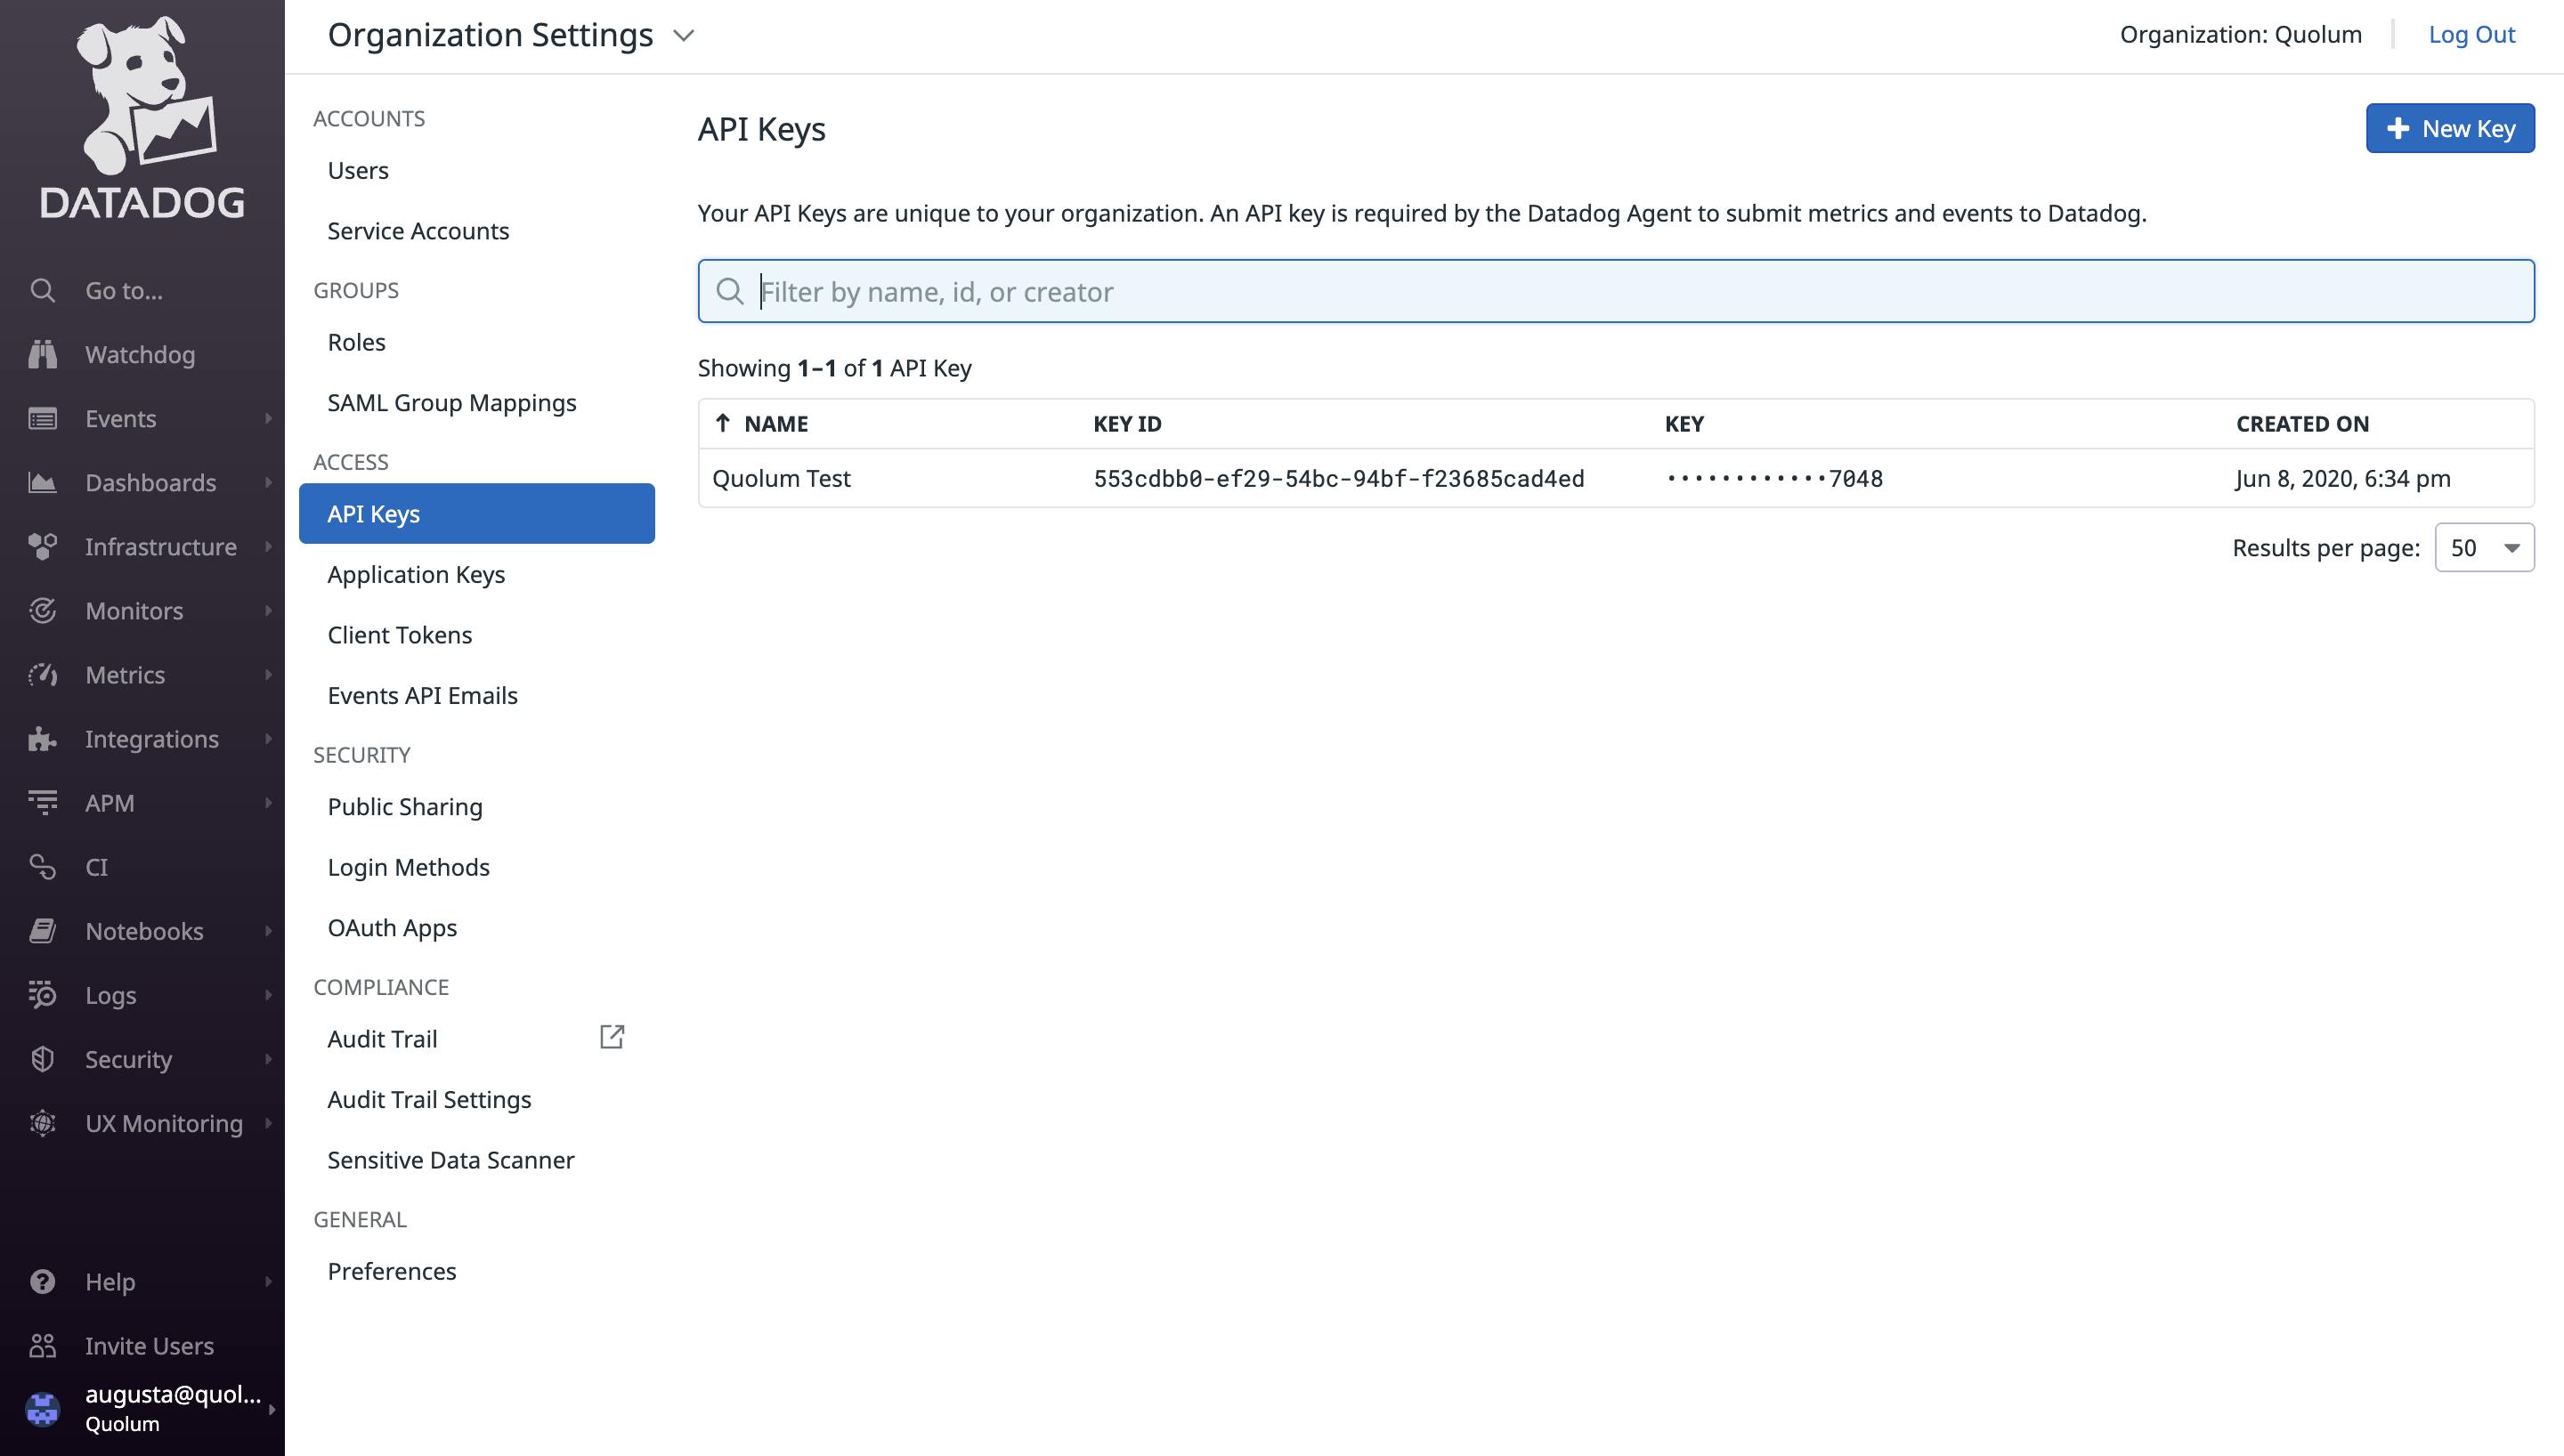The width and height of the screenshot is (2564, 1456).
Task: Open Application Keys settings page
Action: [x=416, y=574]
